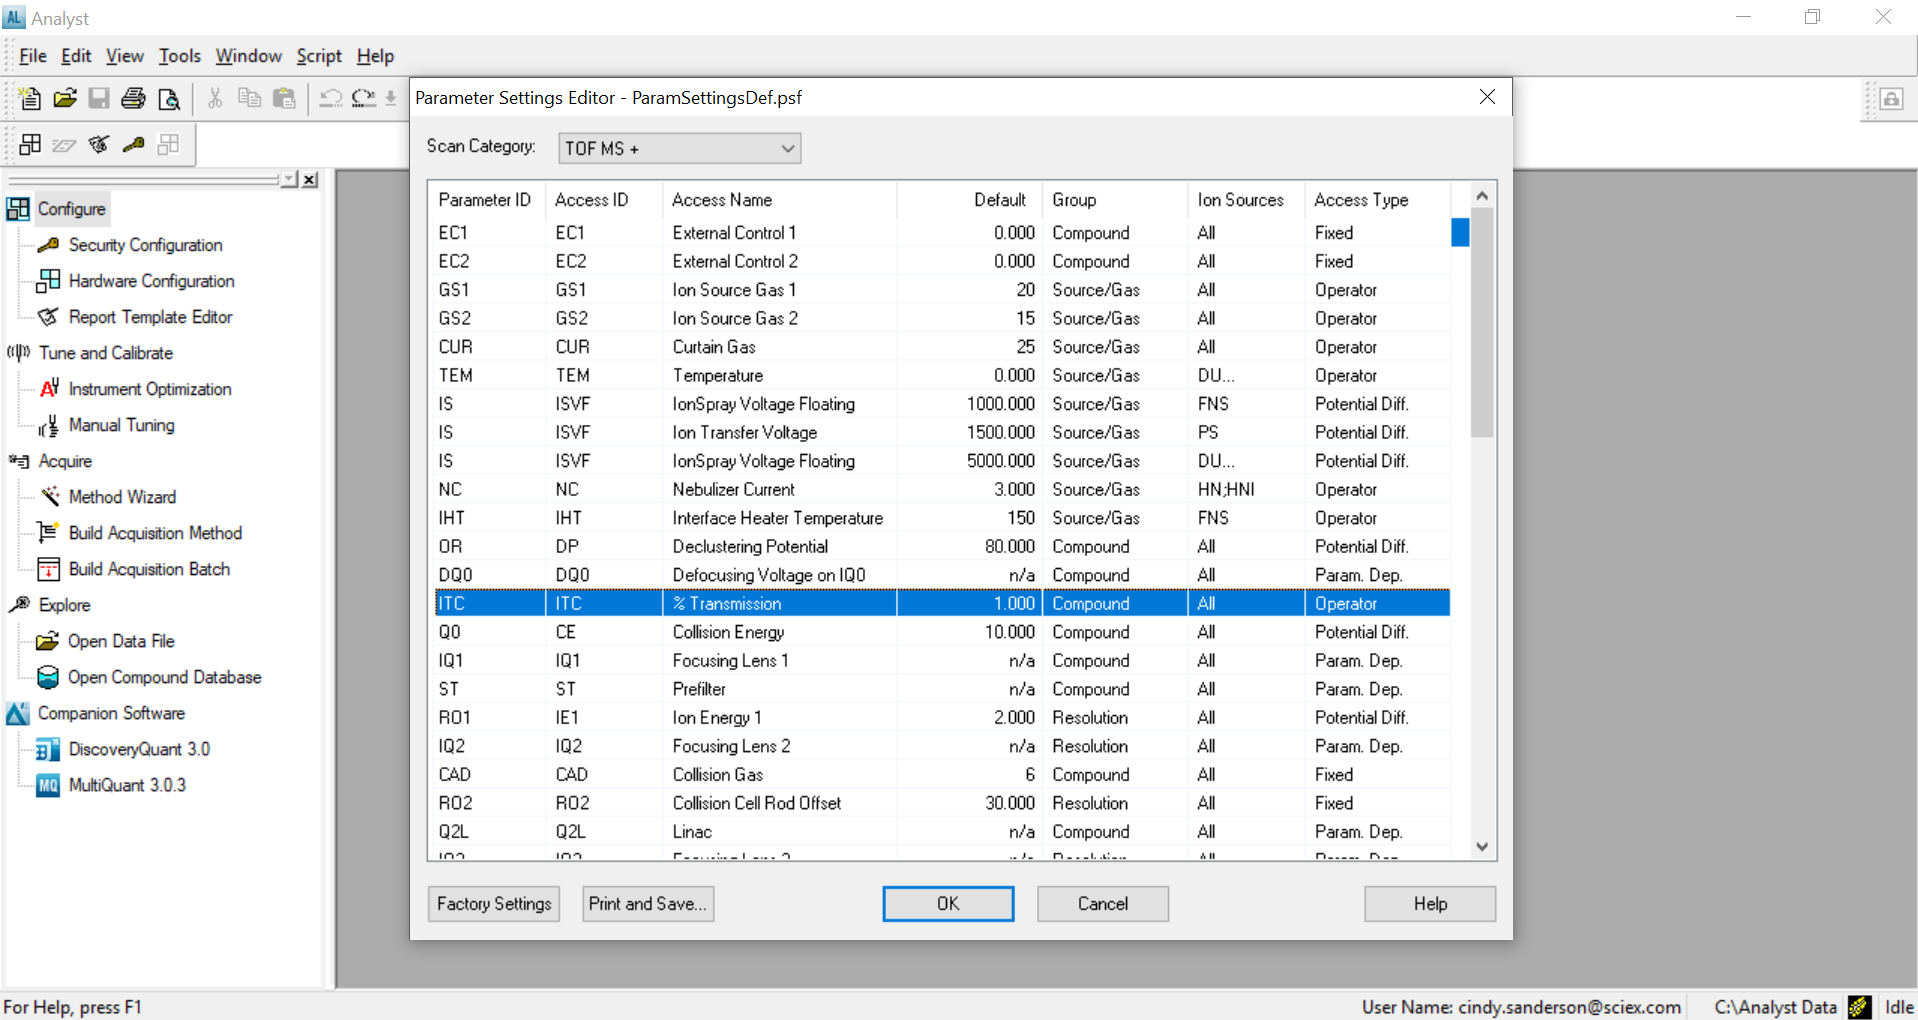Image resolution: width=1918 pixels, height=1020 pixels.
Task: Open the Script menu
Action: pyautogui.click(x=318, y=56)
